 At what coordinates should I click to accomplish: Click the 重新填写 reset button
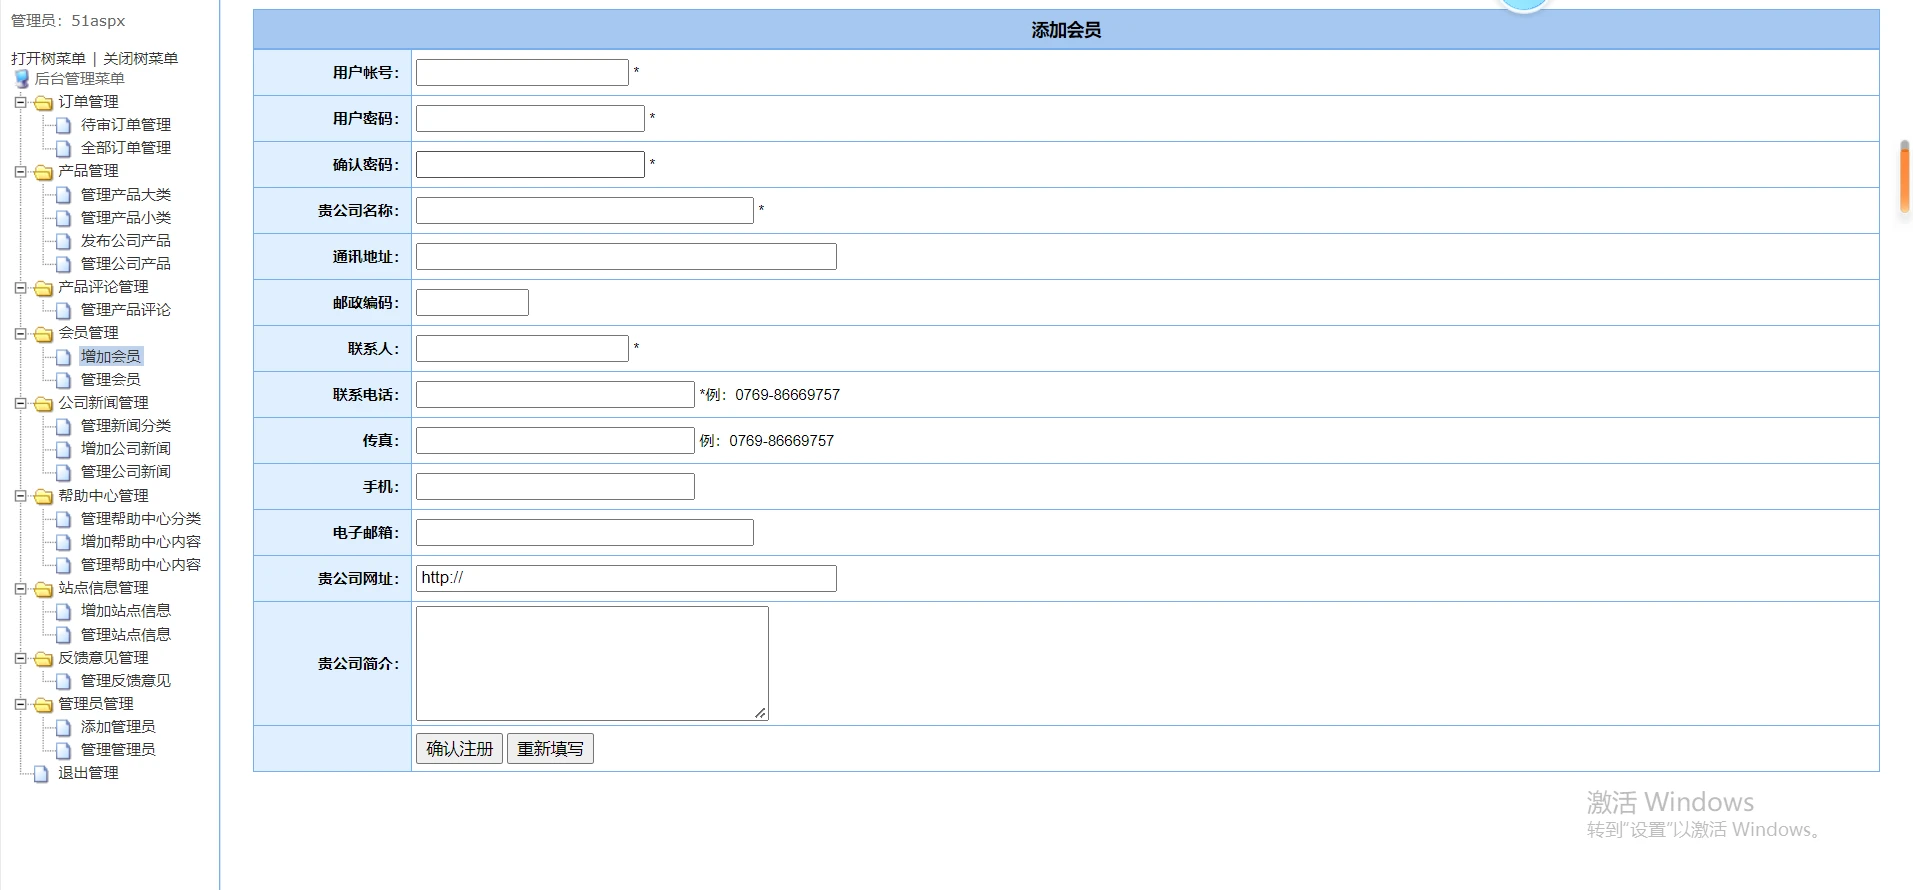[x=551, y=749]
